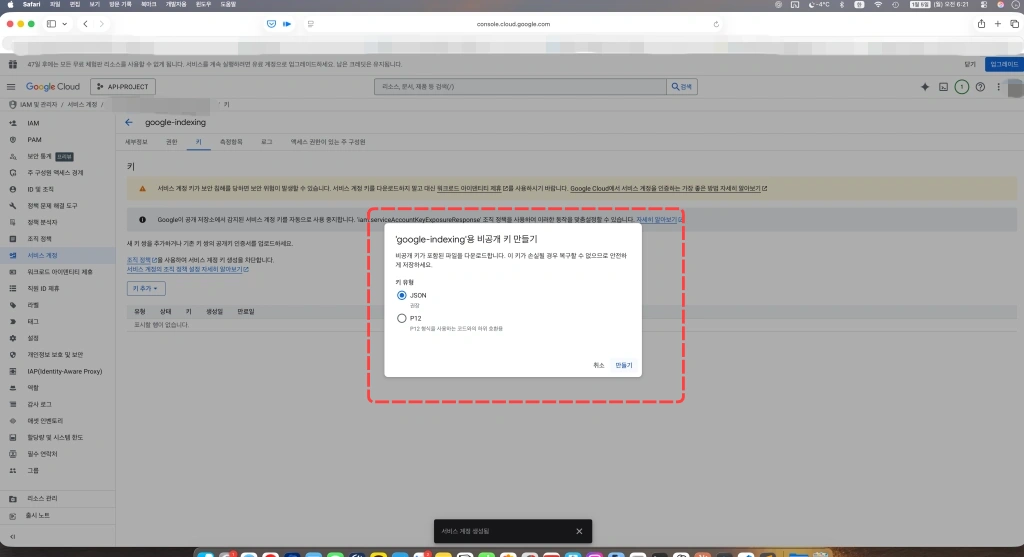
Task: Open the notifications badge showing 1
Action: [961, 87]
